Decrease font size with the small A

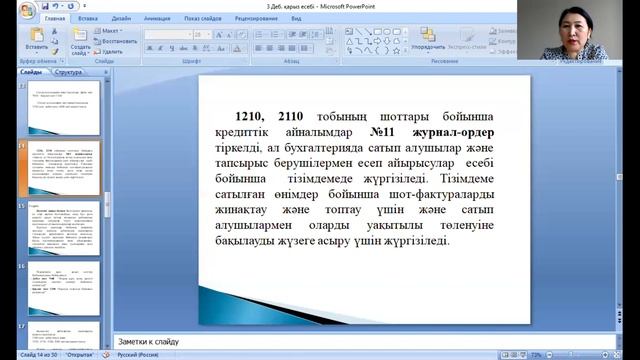pyautogui.click(x=229, y=35)
